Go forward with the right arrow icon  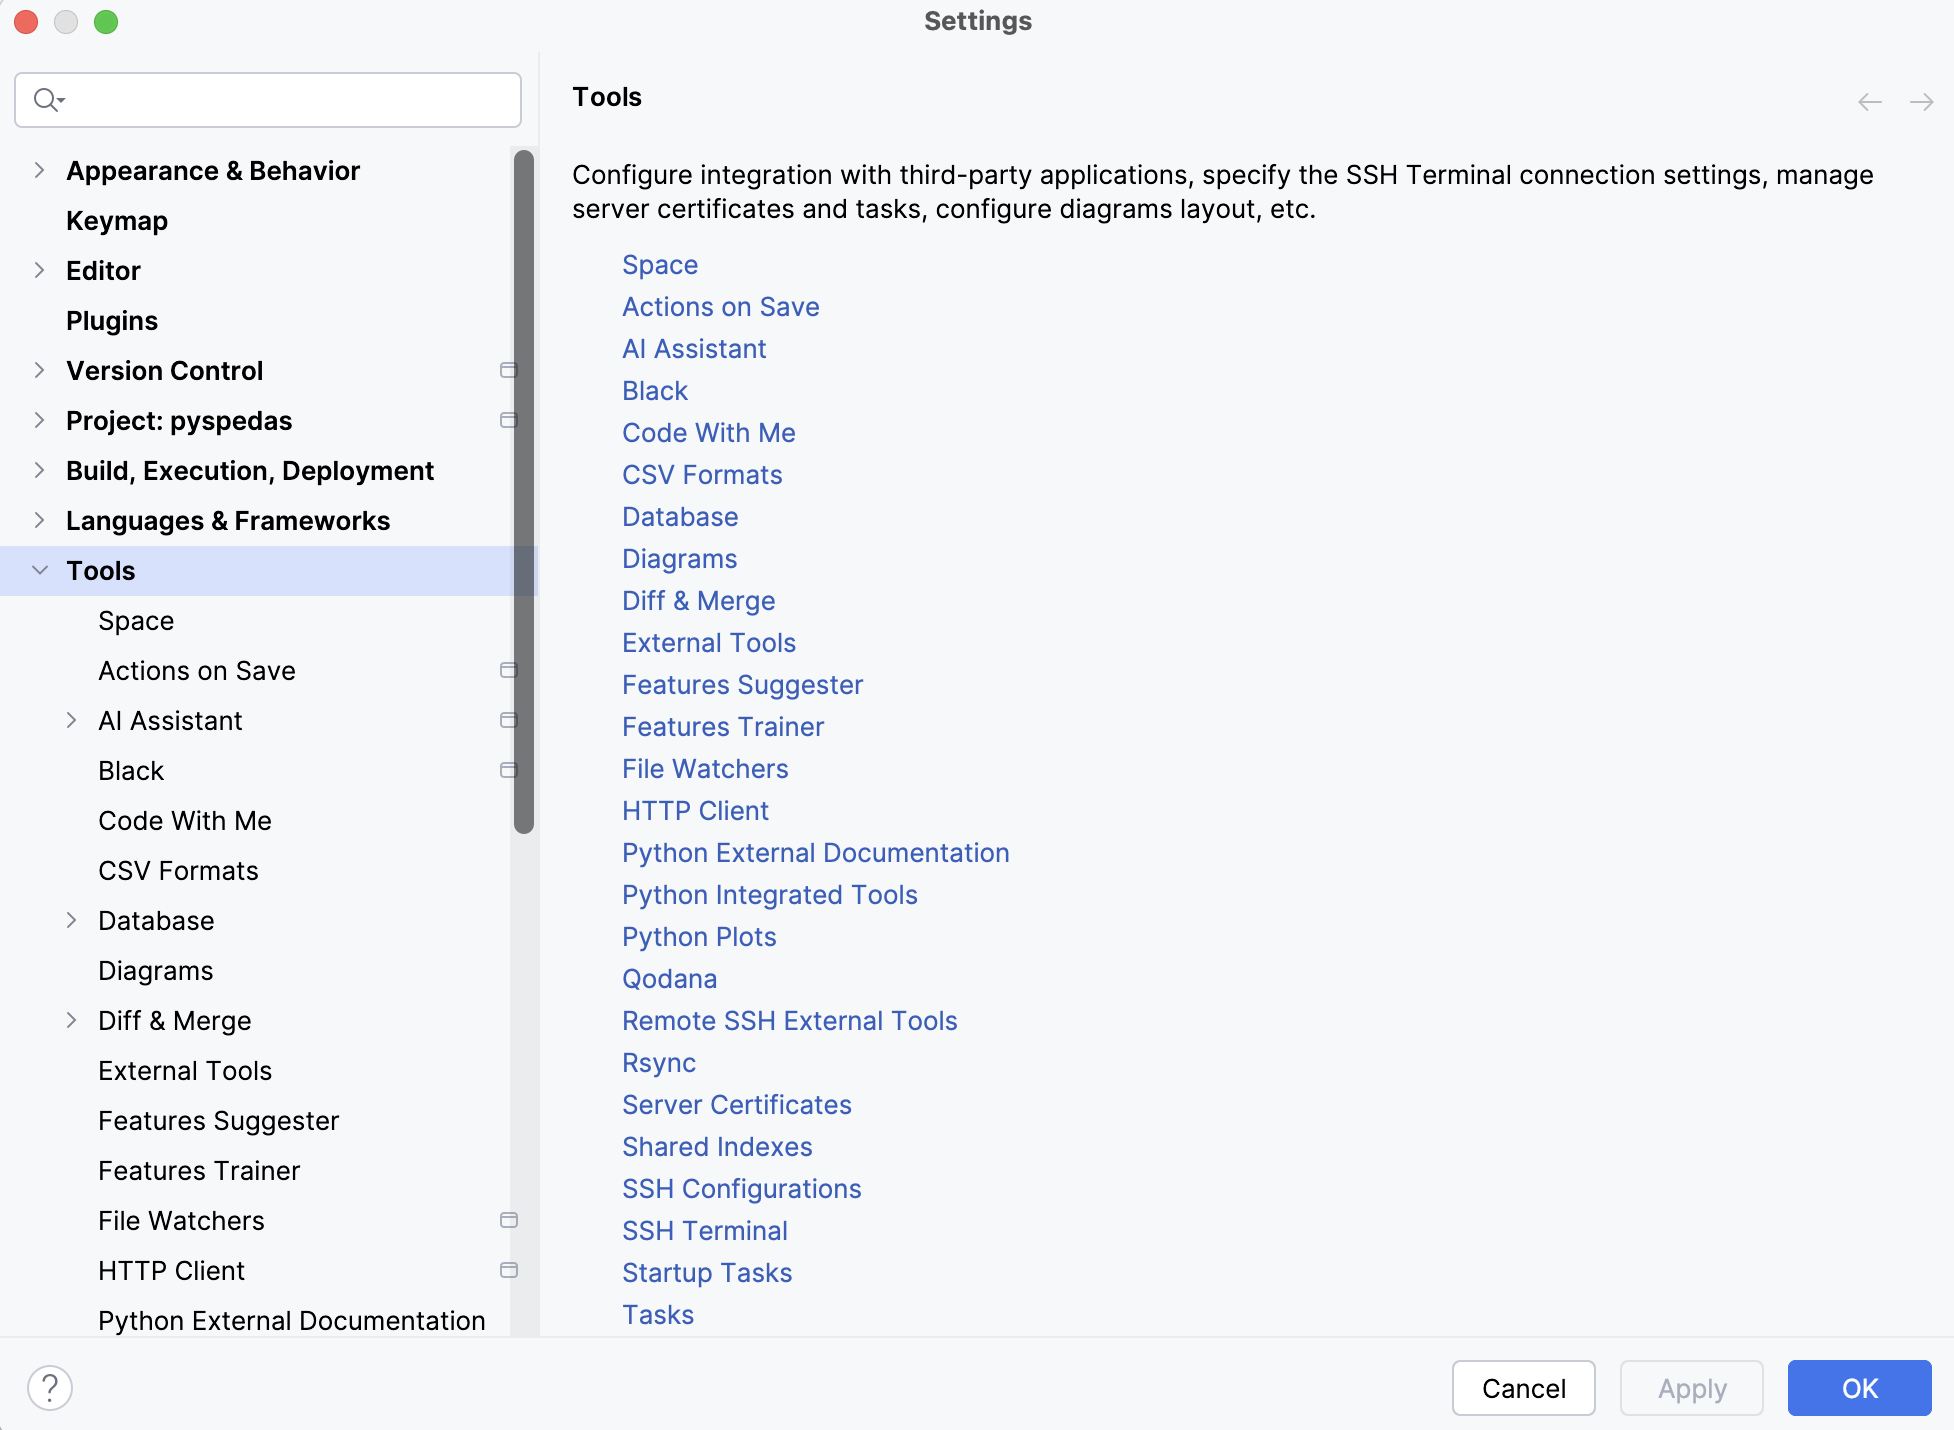pos(1921,102)
